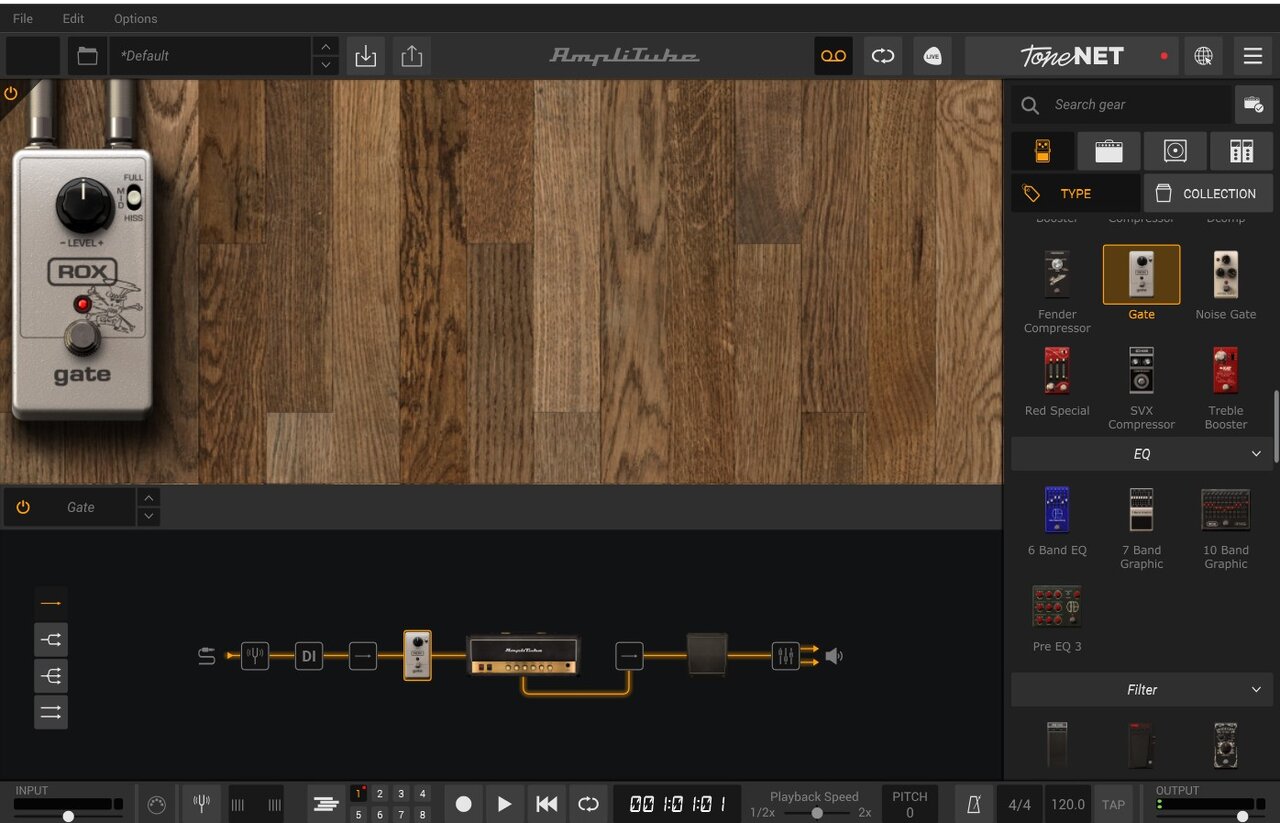
Task: Toggle the Gate pedal power button
Action: 23,508
